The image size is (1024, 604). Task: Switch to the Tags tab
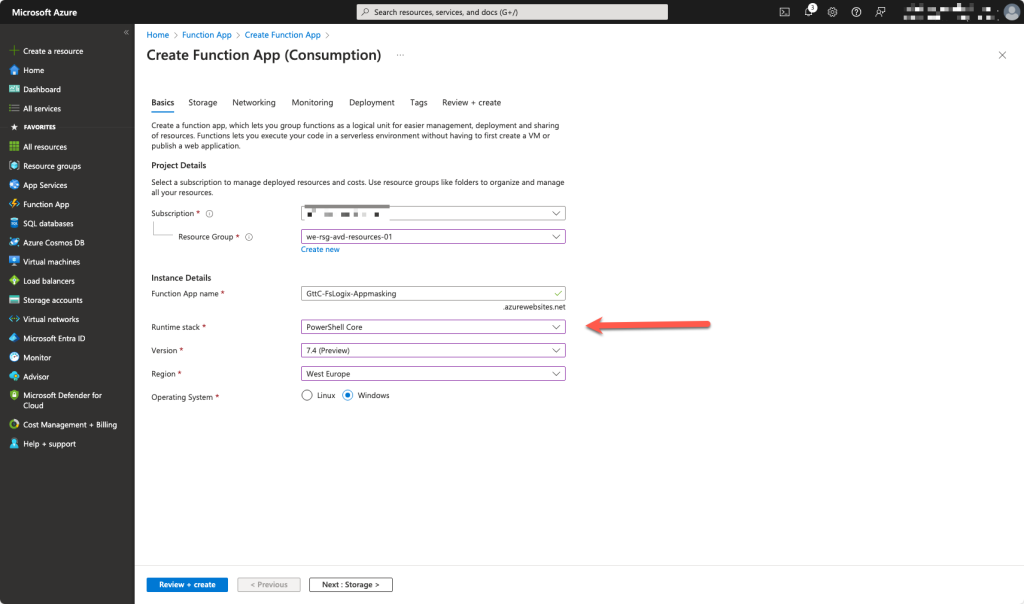(x=419, y=103)
